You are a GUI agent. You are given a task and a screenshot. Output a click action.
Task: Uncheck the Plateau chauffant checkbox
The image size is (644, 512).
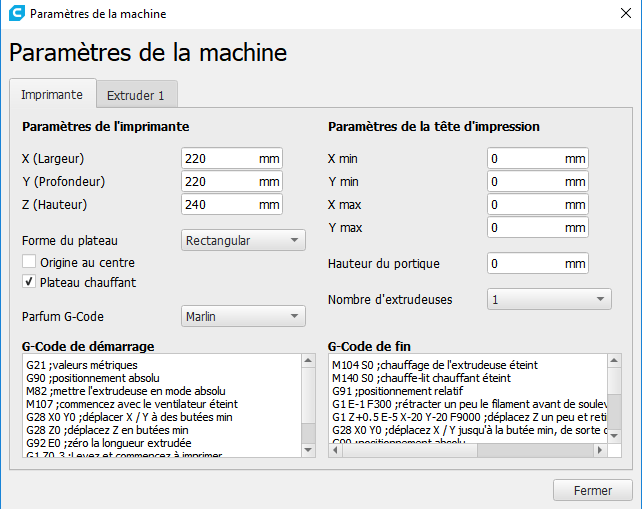tap(29, 282)
